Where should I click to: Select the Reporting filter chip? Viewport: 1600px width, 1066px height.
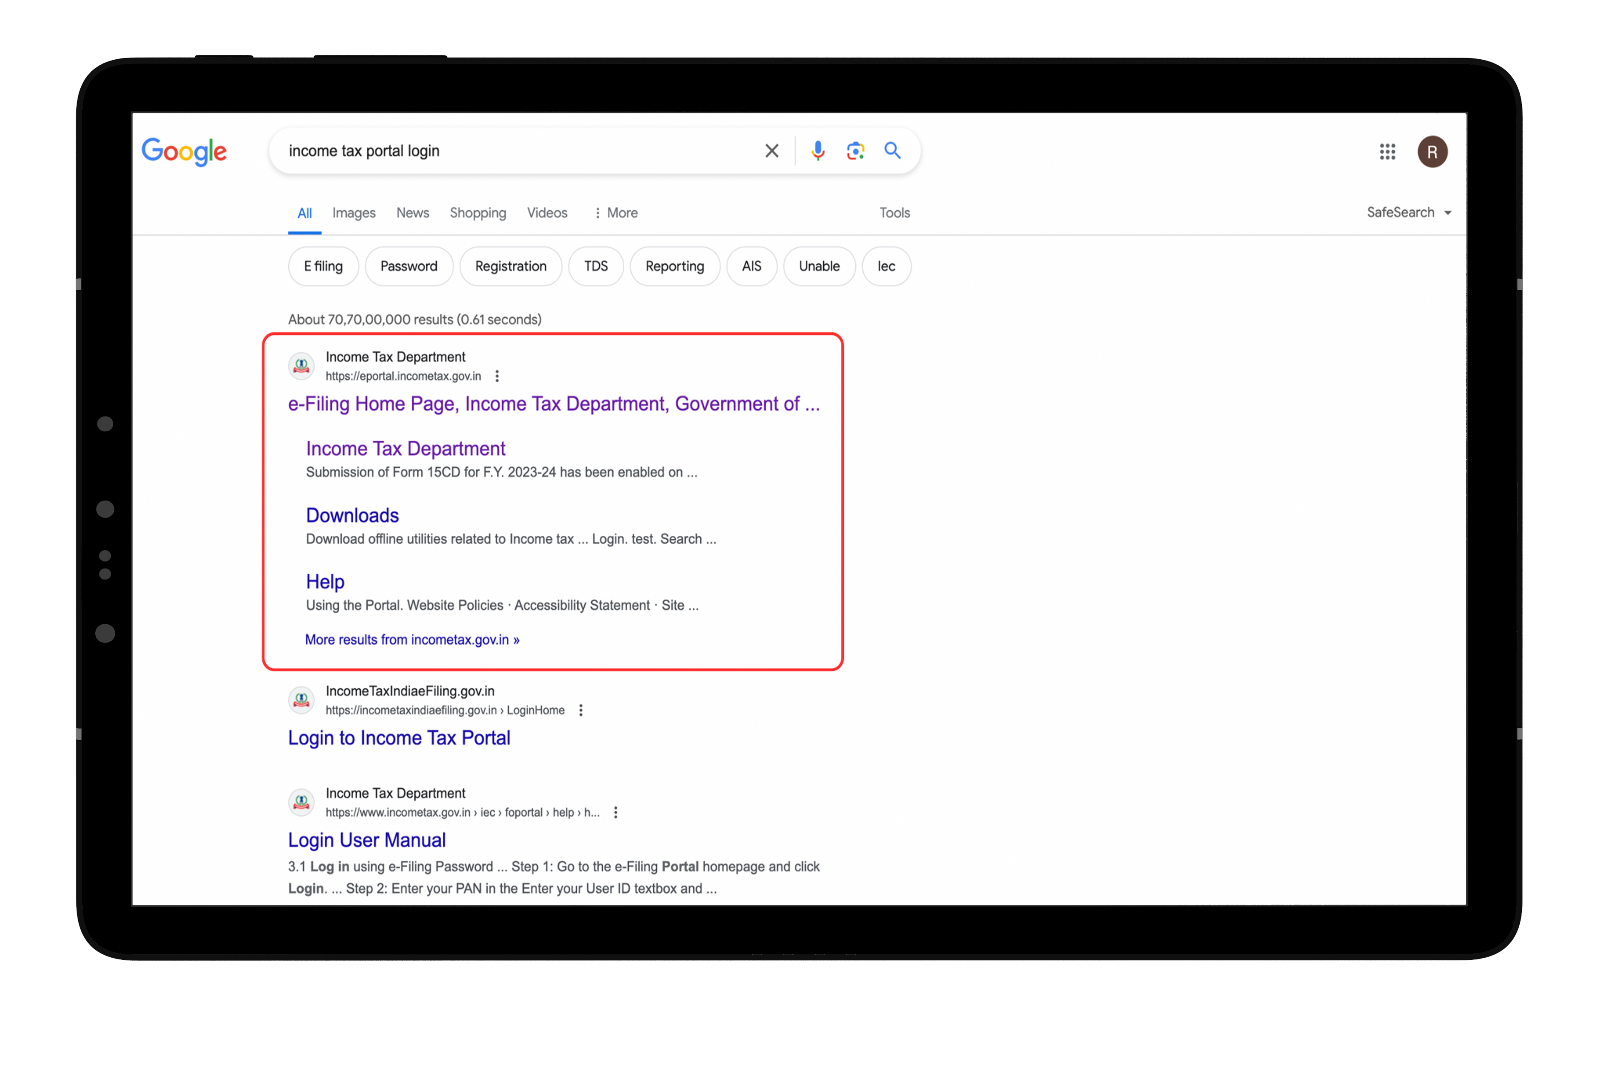coord(675,266)
